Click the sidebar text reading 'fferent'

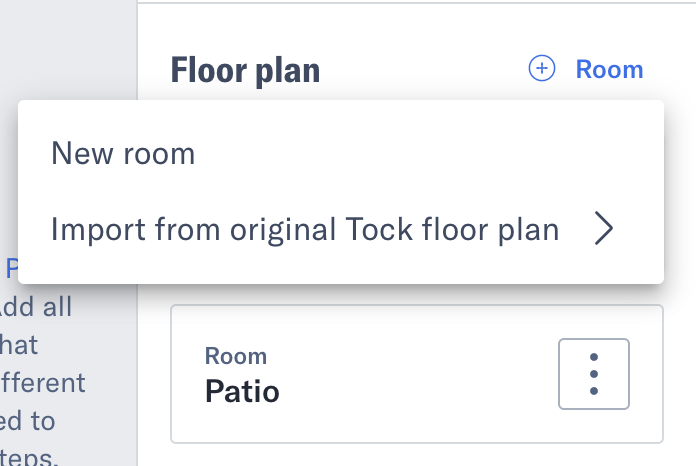tap(43, 383)
